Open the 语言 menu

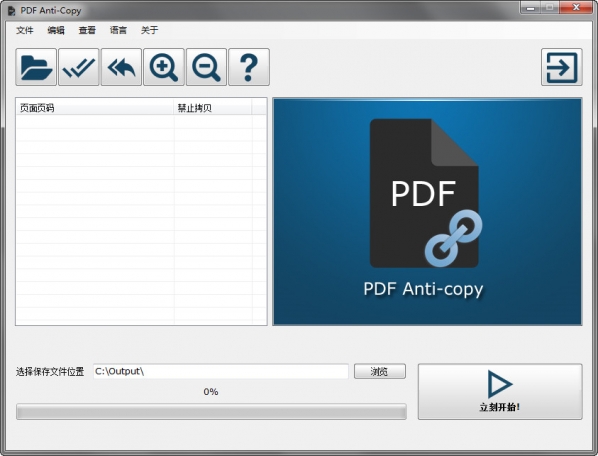pos(118,30)
